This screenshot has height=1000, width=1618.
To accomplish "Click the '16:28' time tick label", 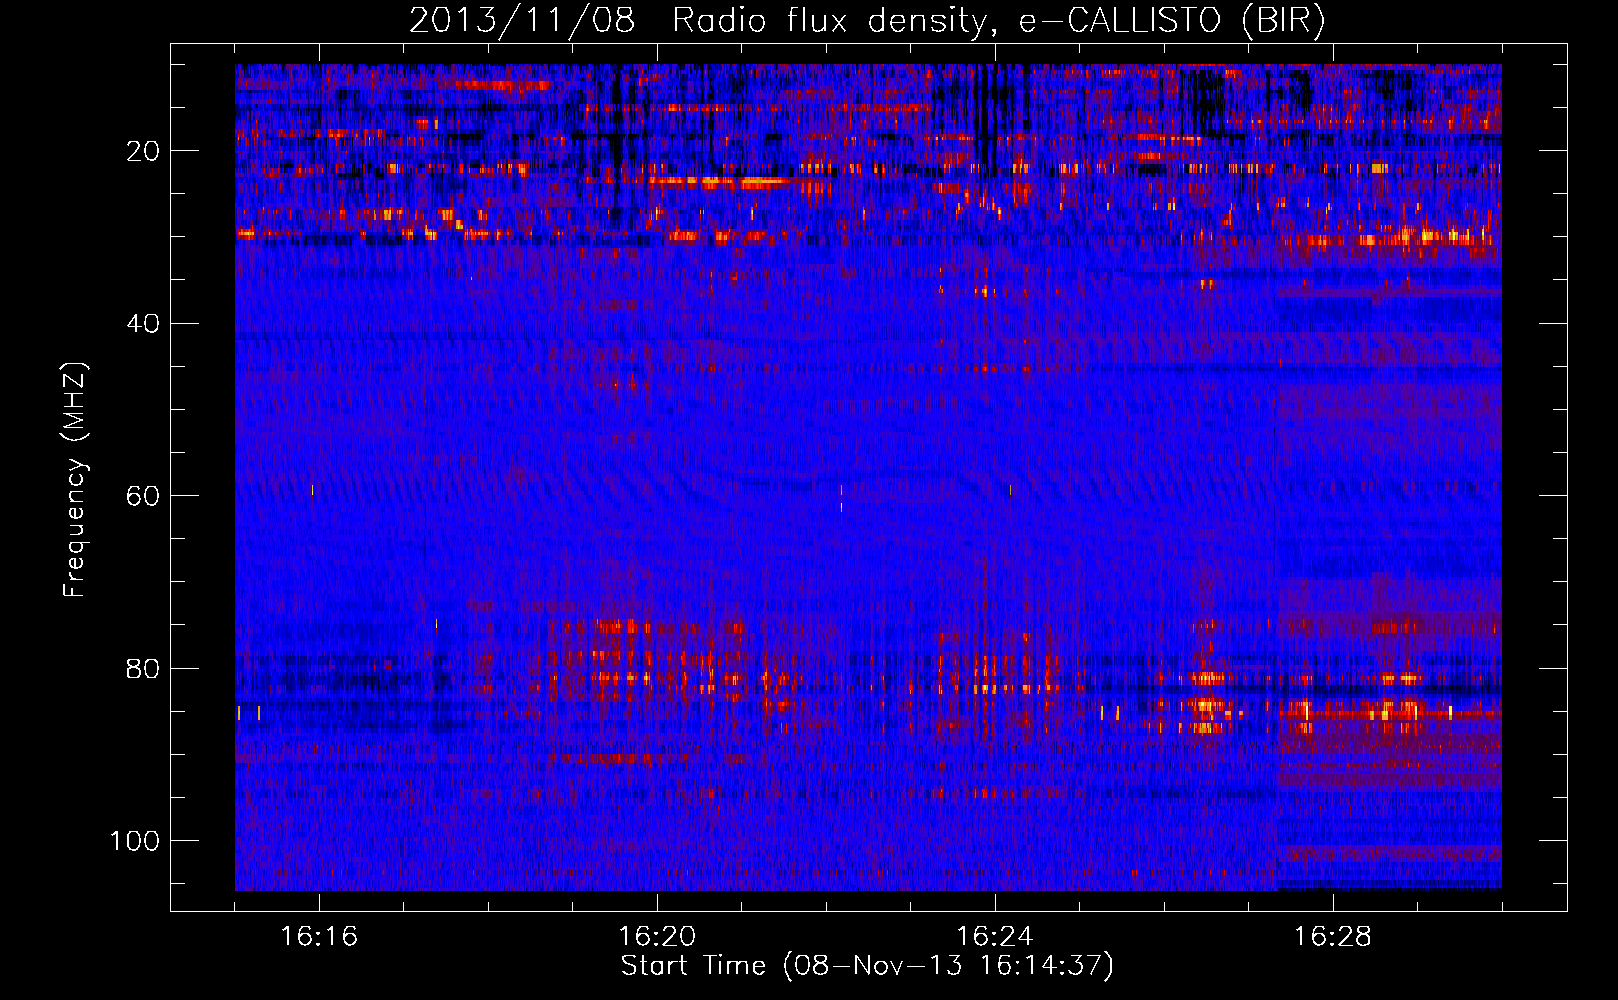I will pos(1333,937).
